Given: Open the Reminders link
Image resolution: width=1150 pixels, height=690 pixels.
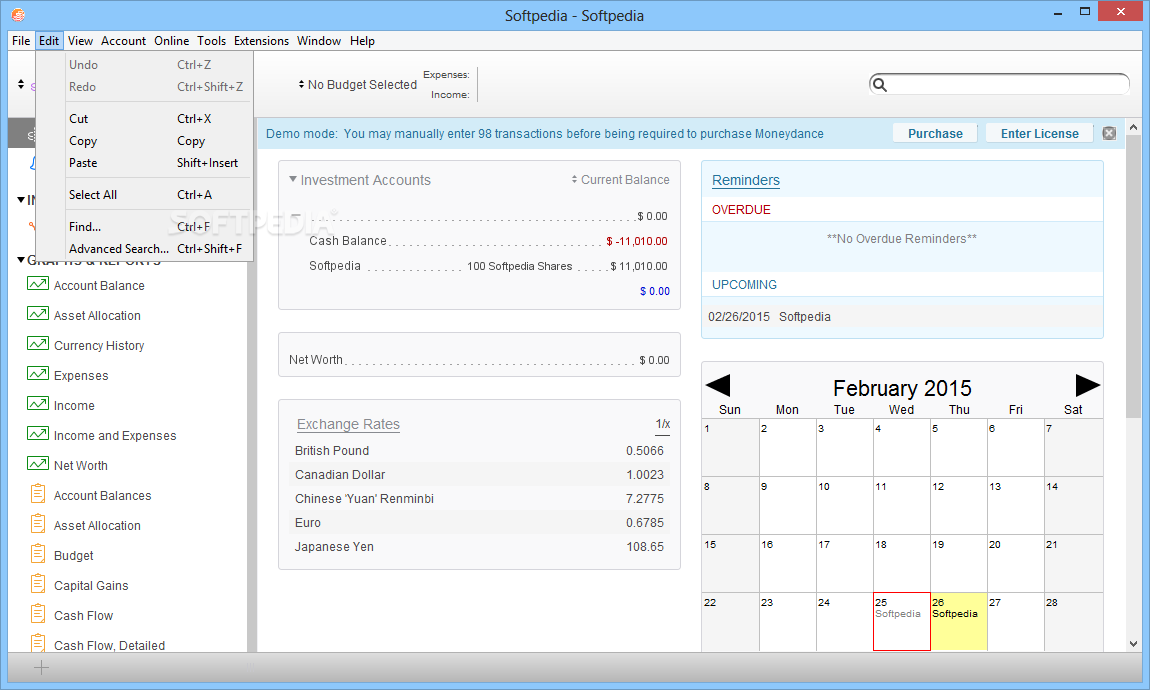Looking at the screenshot, I should pos(745,180).
